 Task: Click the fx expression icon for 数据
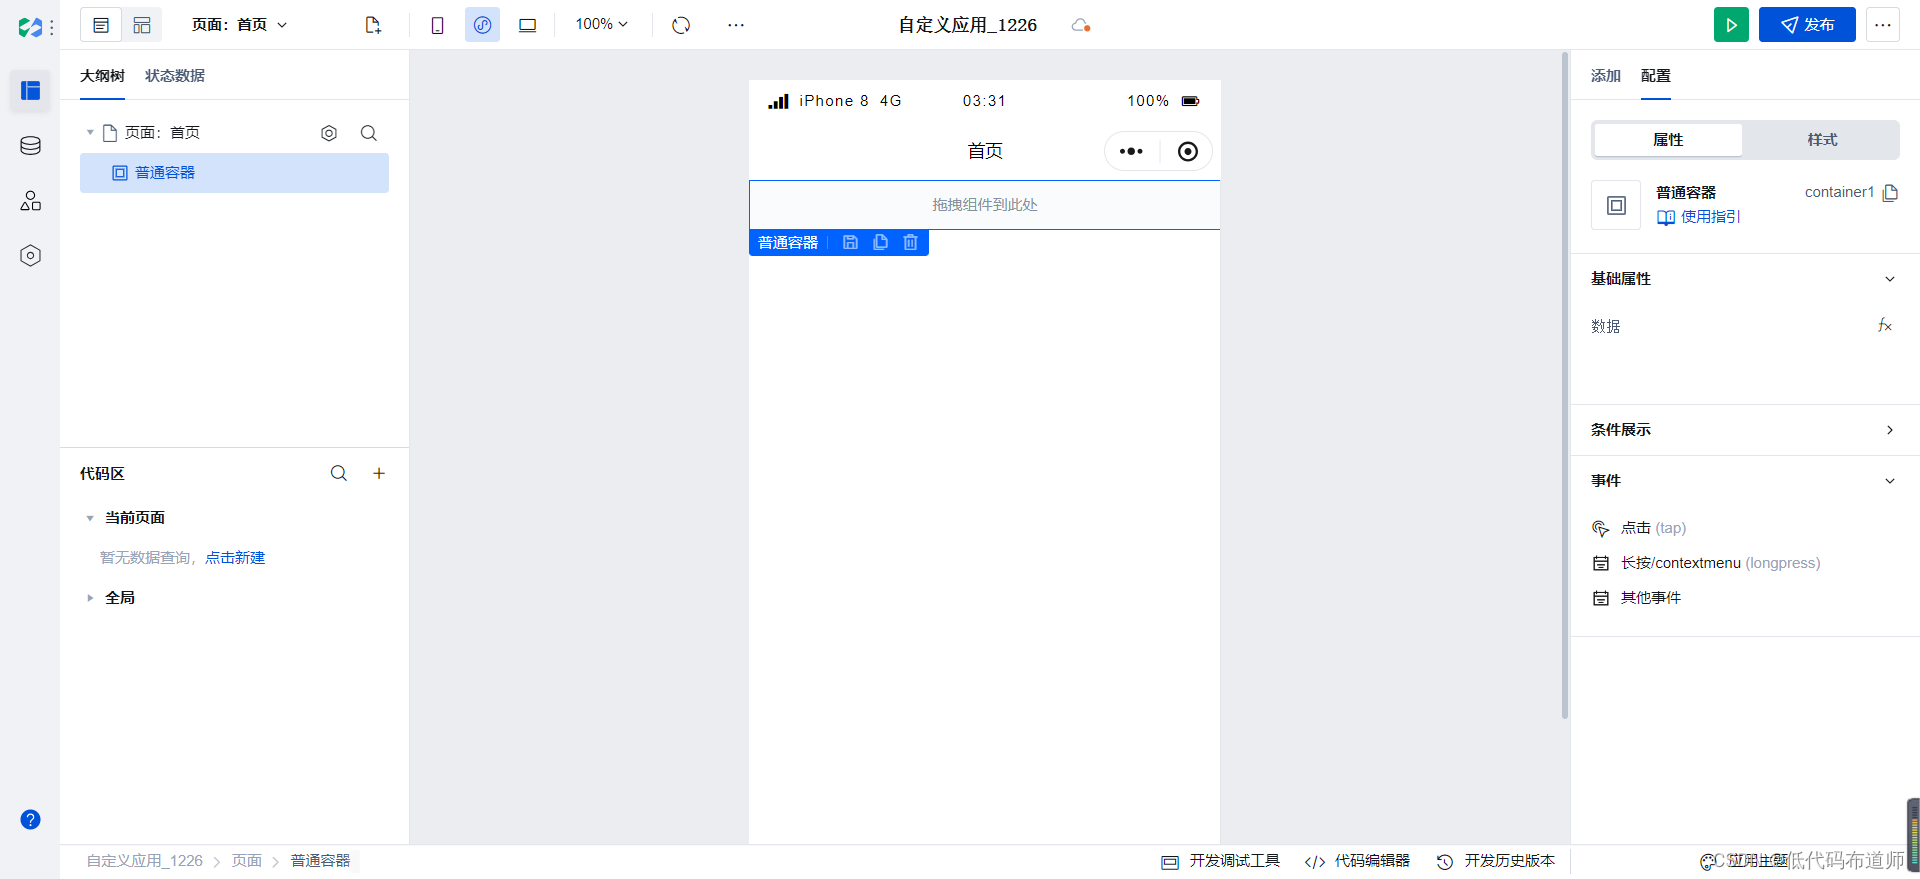[1885, 326]
